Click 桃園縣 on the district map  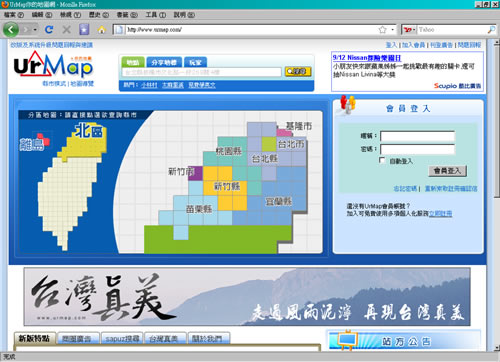(x=229, y=151)
